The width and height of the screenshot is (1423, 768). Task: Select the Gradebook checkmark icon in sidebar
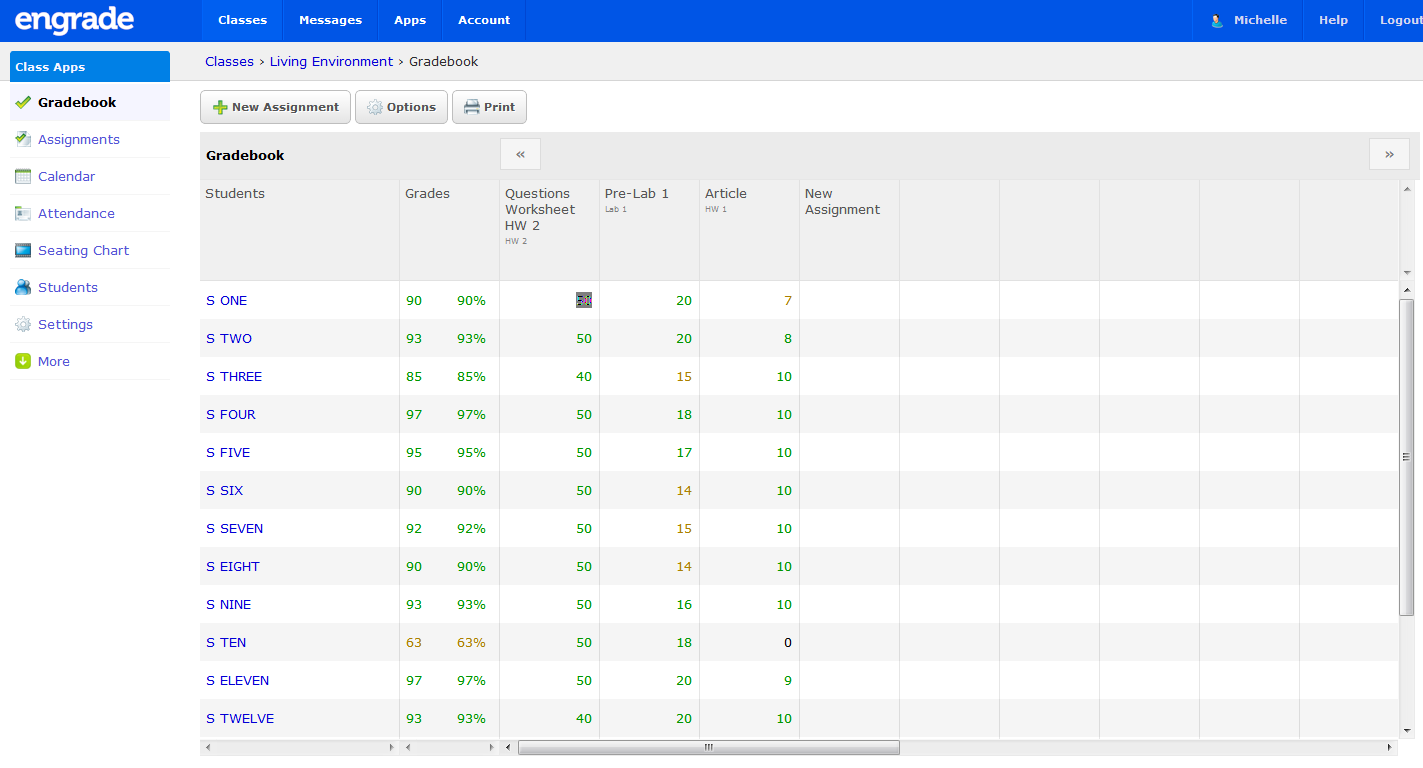[23, 102]
